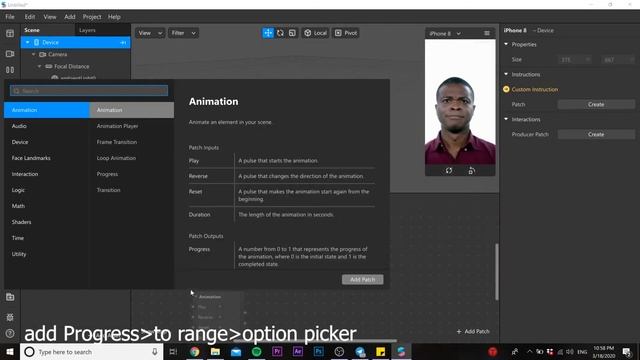Viewport: 640px width, 360px height.
Task: Restart the simulator preview
Action: (x=449, y=171)
